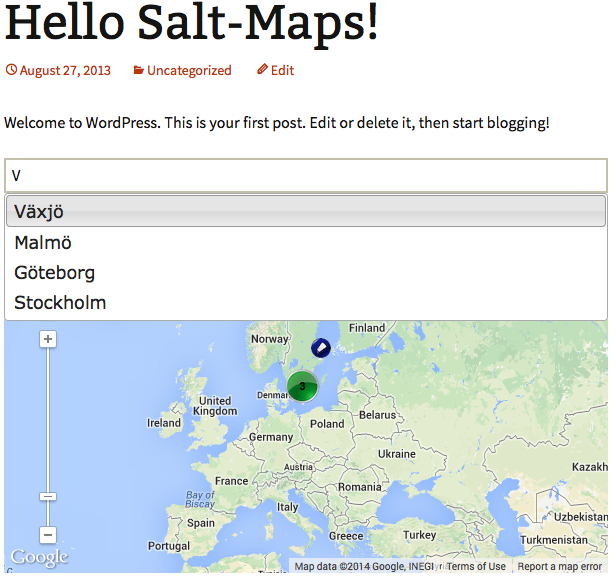Choose Göteborg in the autocomplete dropdown
This screenshot has width=615, height=583.
306,273
